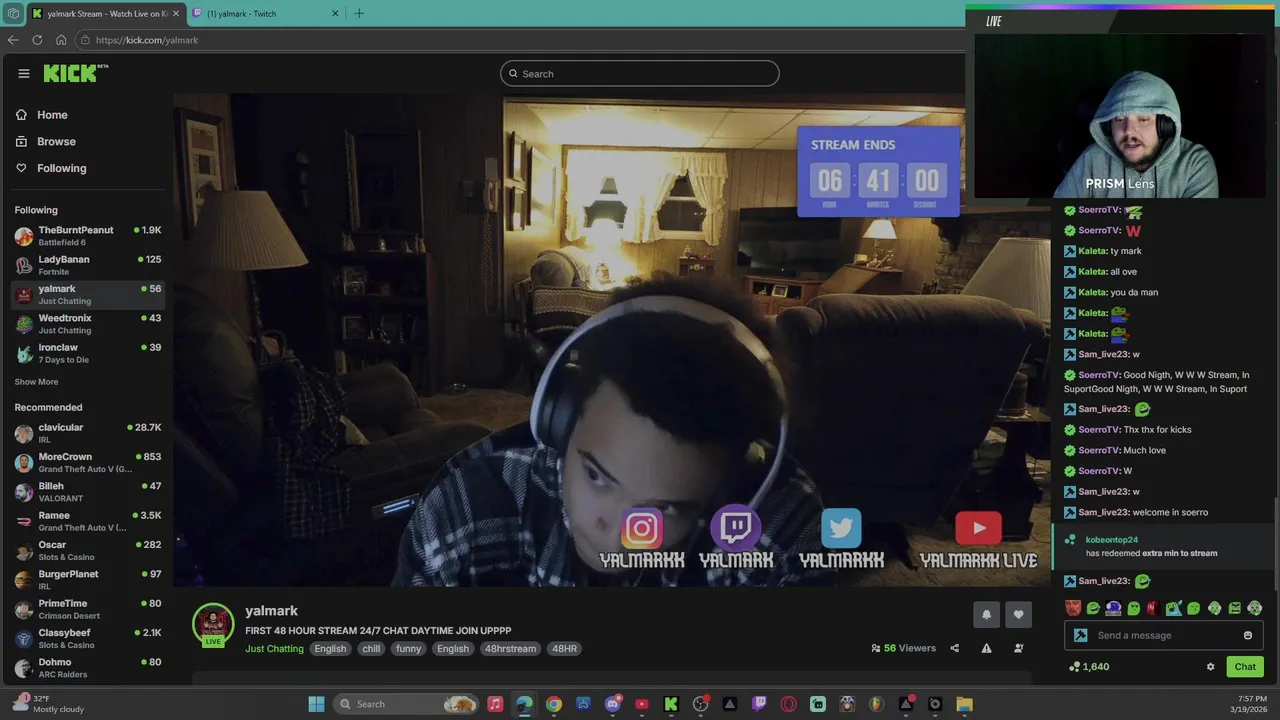Click the '1,640' channel points value
1280x720 pixels.
[x=1095, y=667]
